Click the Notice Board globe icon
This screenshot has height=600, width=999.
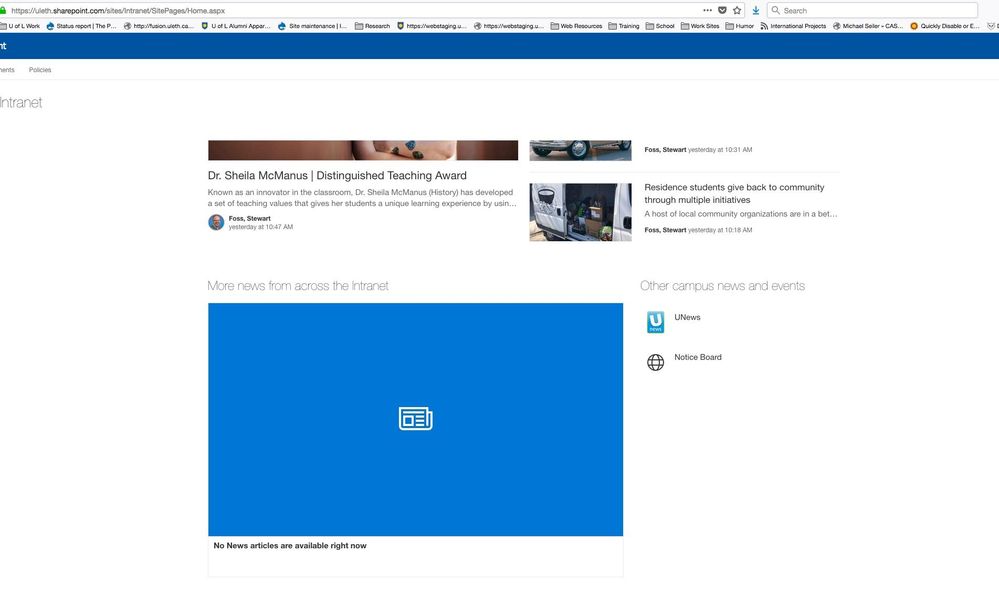(655, 362)
